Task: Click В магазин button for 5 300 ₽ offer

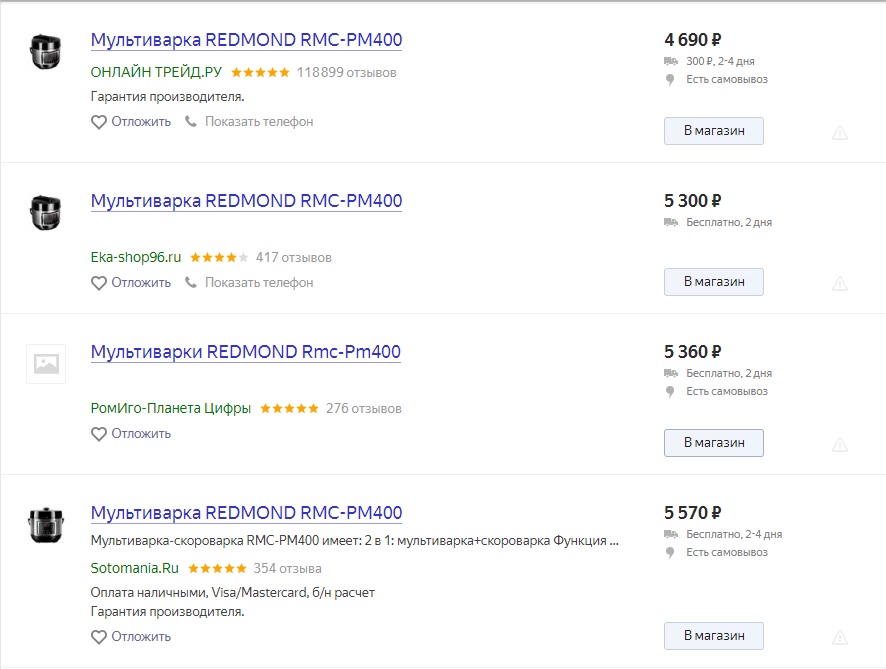Action: pos(714,282)
